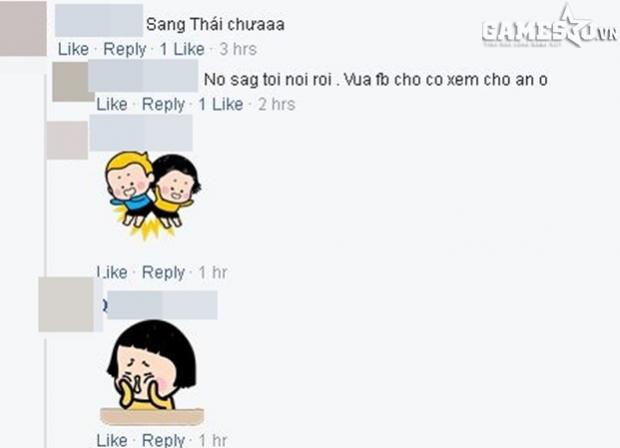Screen dimensions: 620x448
Task: Open the avatar of the crying girl sticker commenter
Action: 66,304
